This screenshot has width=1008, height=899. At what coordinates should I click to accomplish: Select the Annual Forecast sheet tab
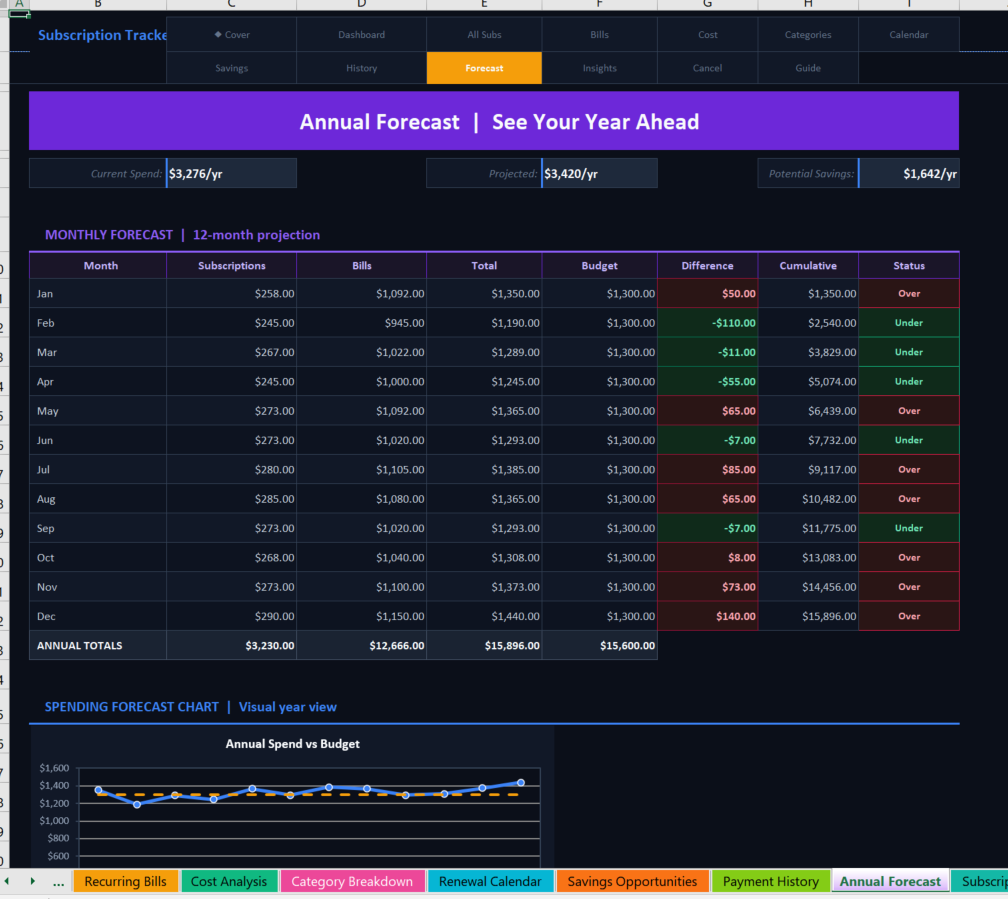(x=890, y=881)
